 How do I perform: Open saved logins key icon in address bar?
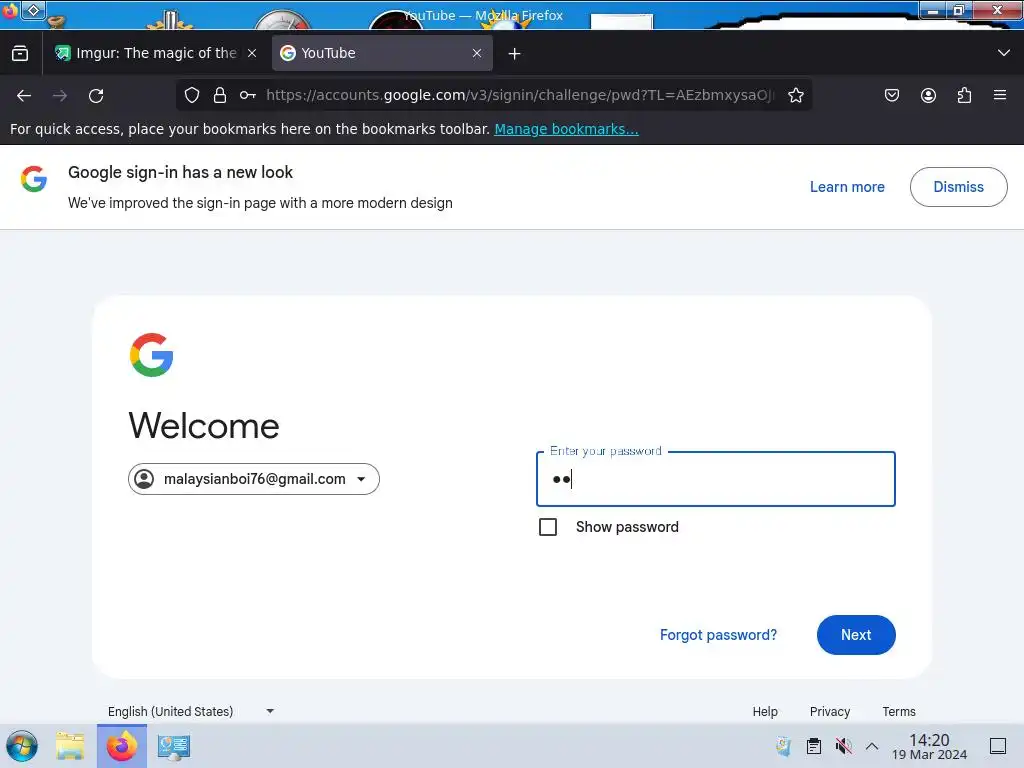pyautogui.click(x=248, y=95)
